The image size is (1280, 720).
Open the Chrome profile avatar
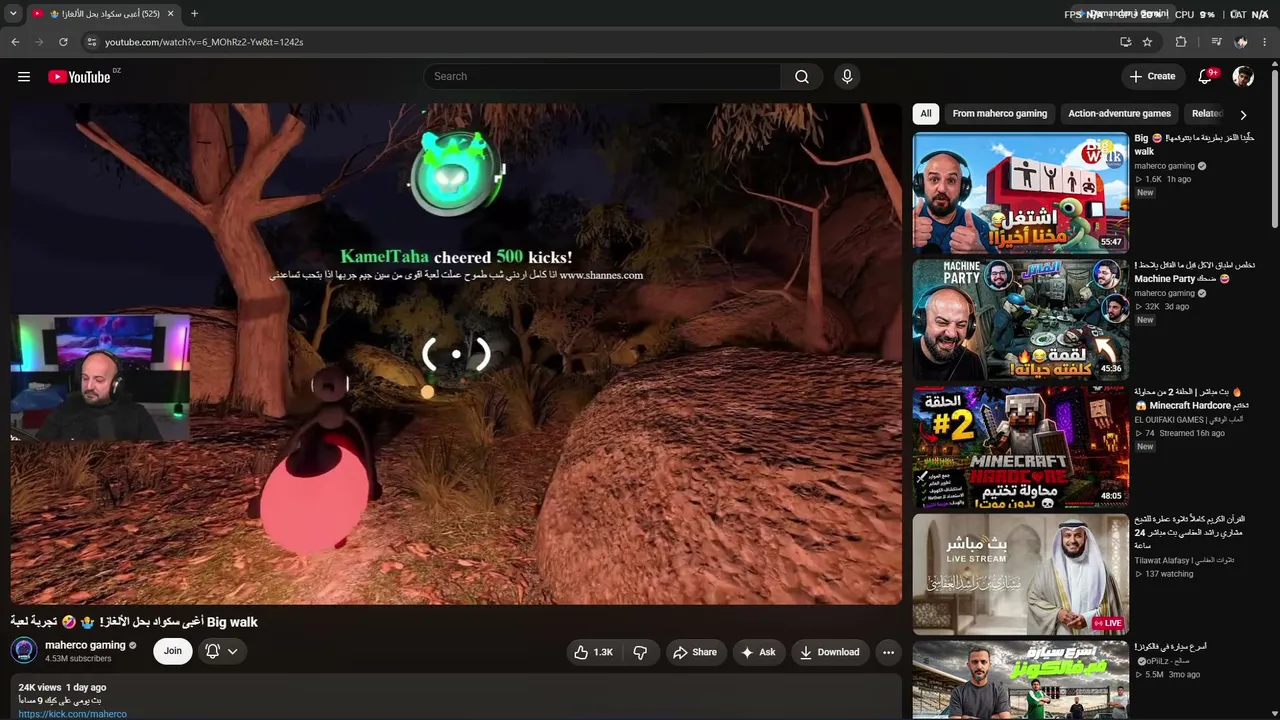[1241, 42]
